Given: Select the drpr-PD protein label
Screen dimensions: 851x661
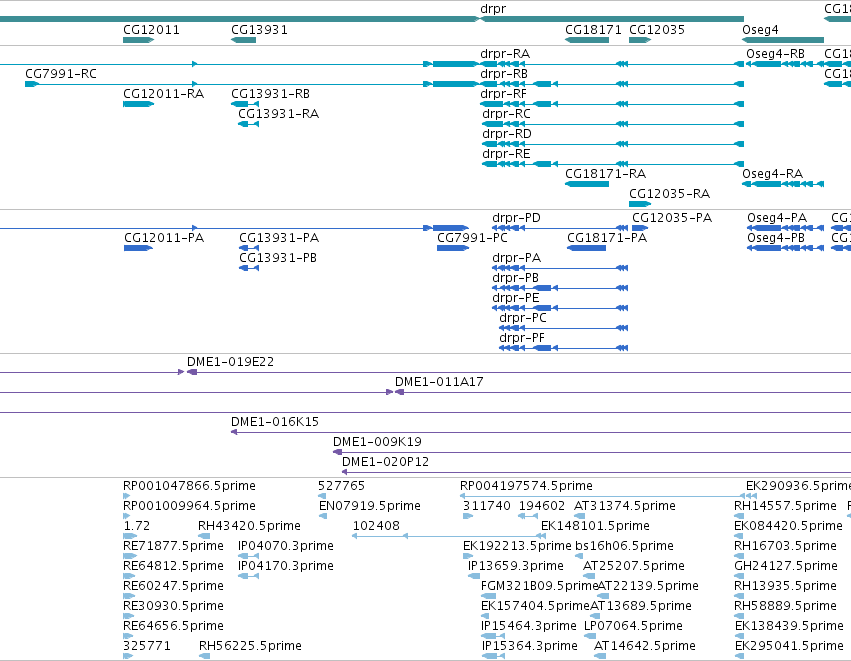Looking at the screenshot, I should [x=516, y=218].
